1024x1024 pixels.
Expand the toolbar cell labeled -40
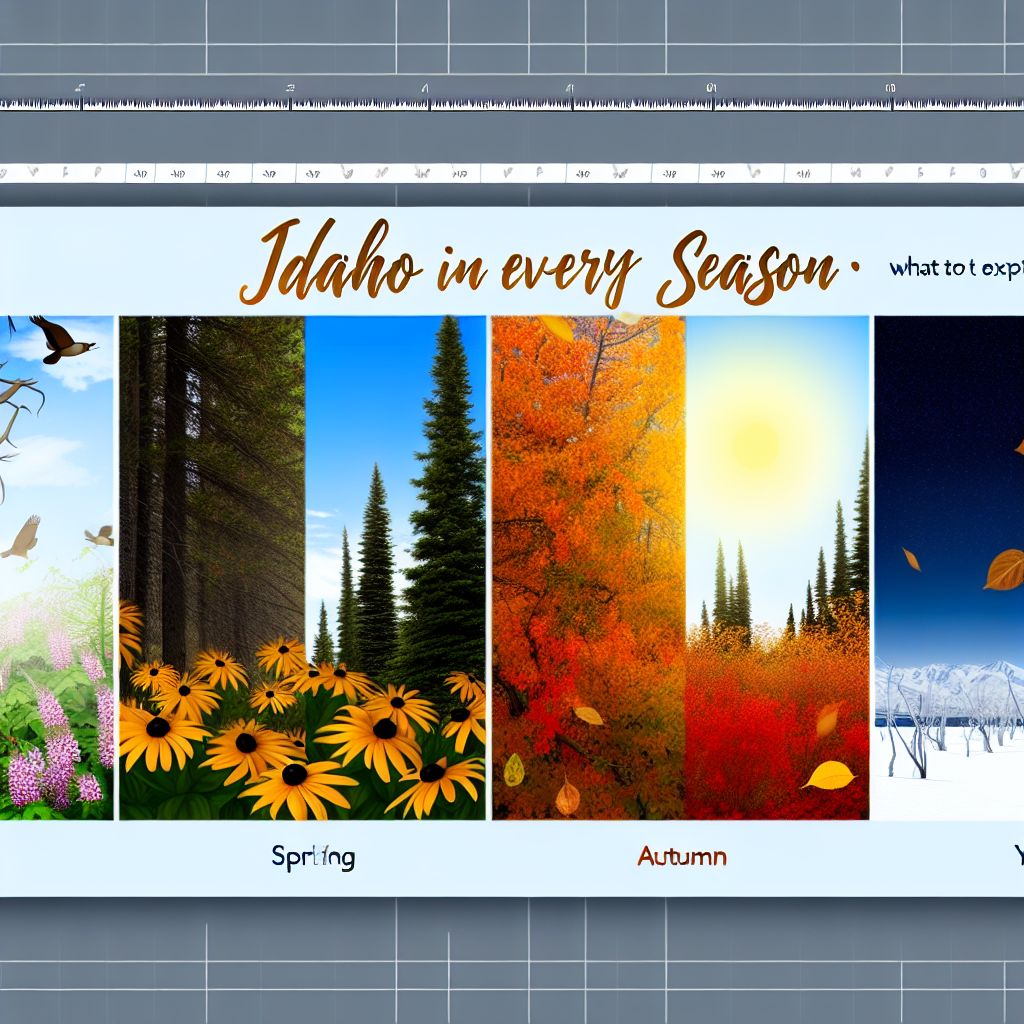(x=140, y=172)
